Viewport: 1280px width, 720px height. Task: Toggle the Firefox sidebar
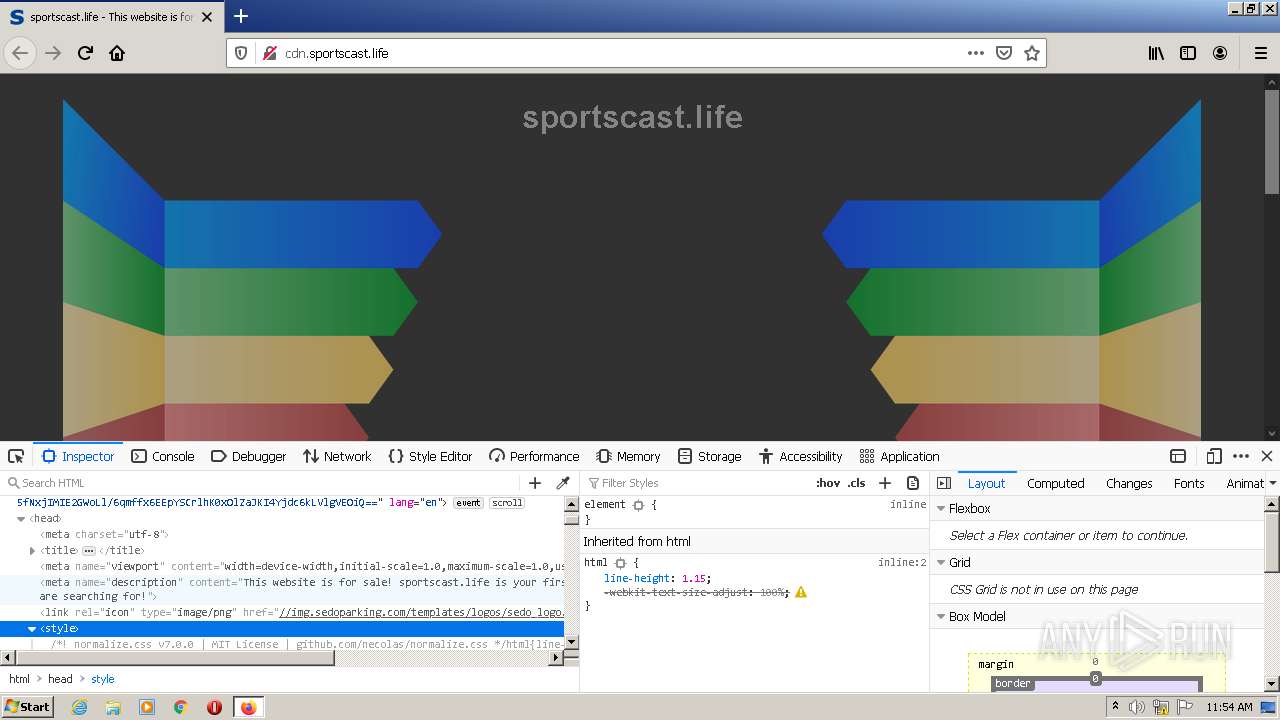pos(1188,53)
